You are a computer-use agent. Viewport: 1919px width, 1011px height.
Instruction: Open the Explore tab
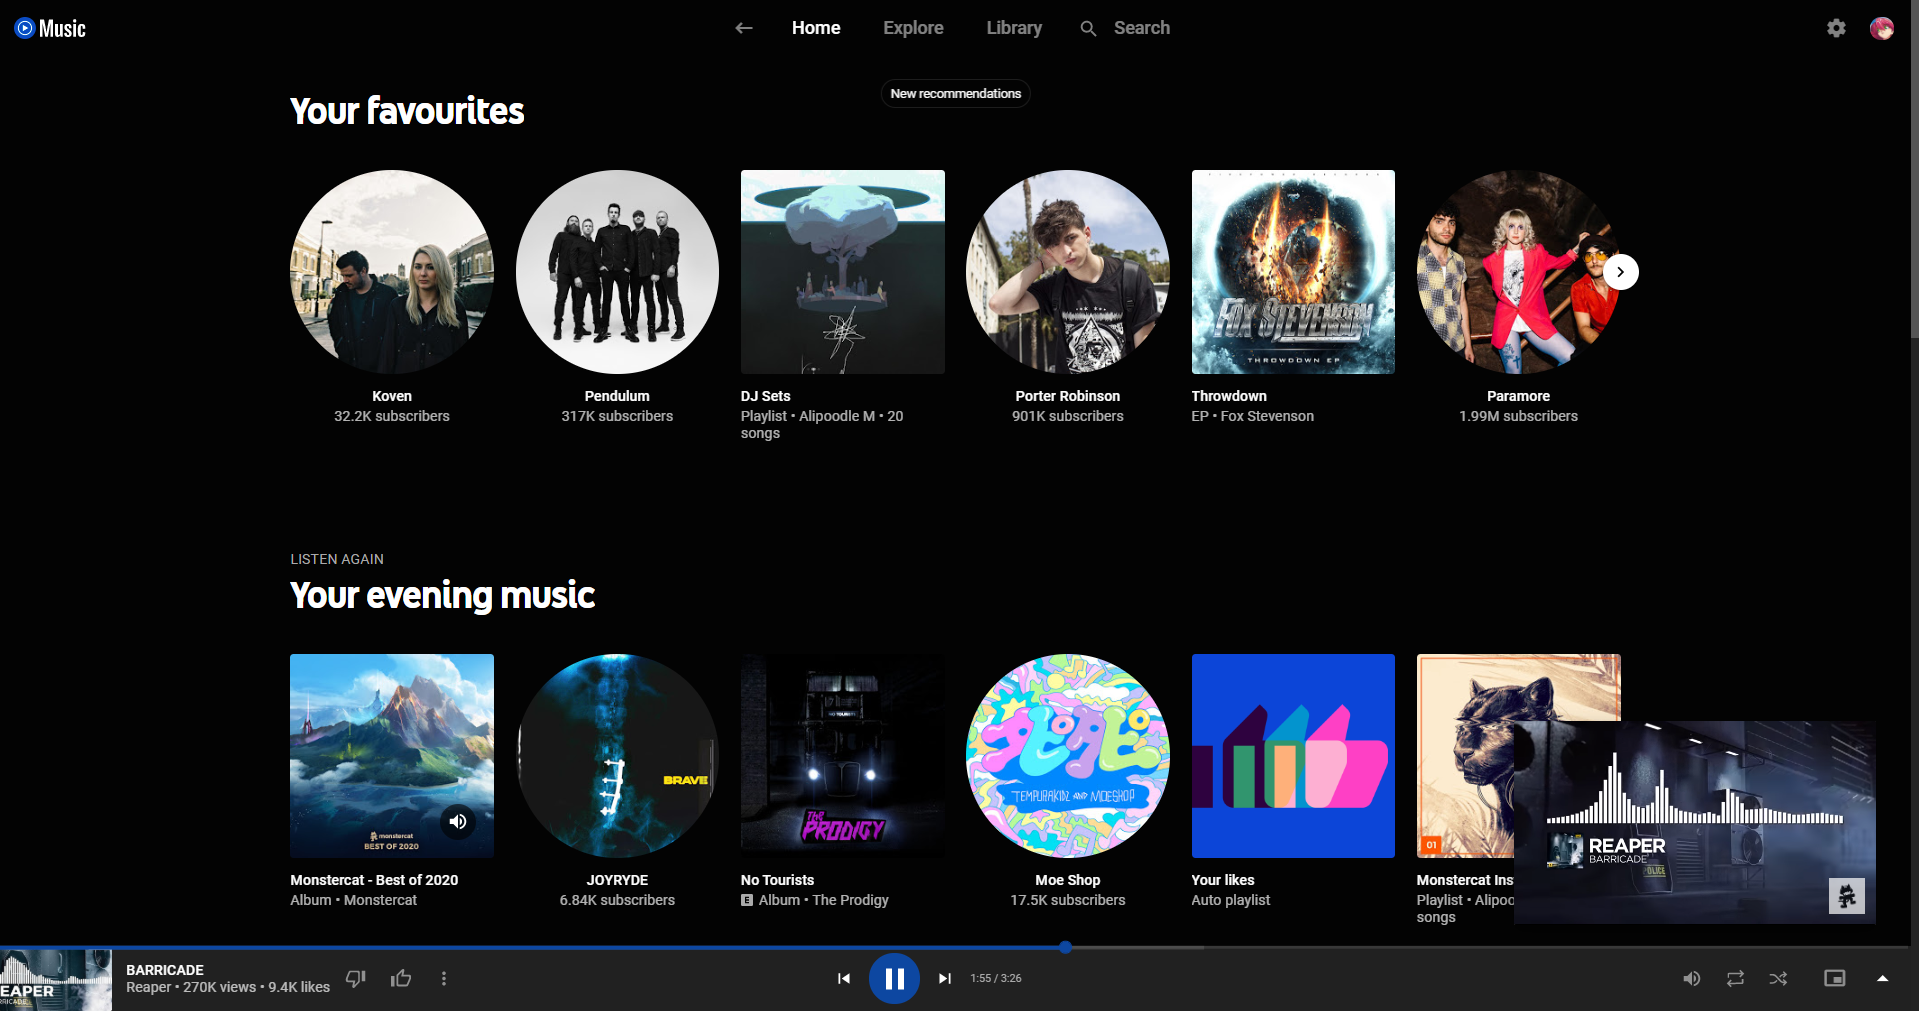click(x=913, y=28)
